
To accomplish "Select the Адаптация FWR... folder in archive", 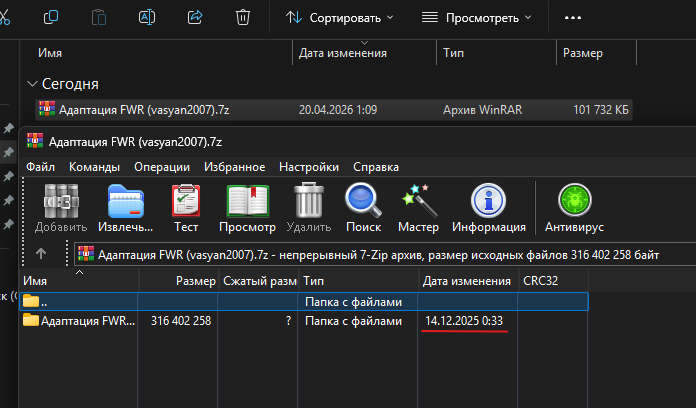I will pyautogui.click(x=79, y=321).
